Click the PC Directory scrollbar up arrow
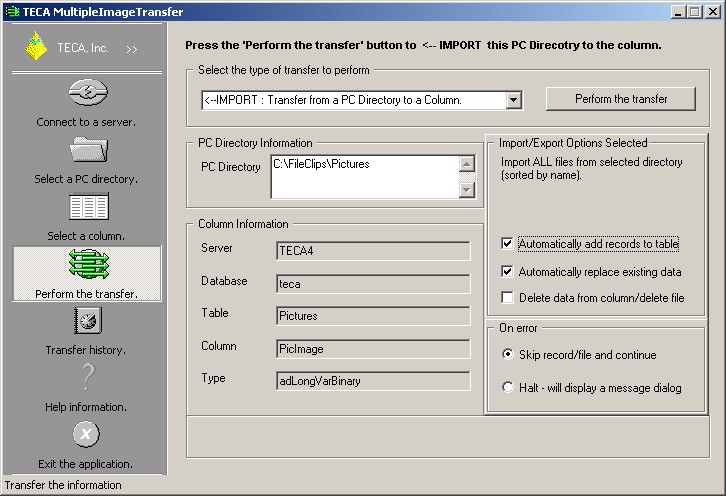Image resolution: width=726 pixels, height=496 pixels. tap(467, 163)
